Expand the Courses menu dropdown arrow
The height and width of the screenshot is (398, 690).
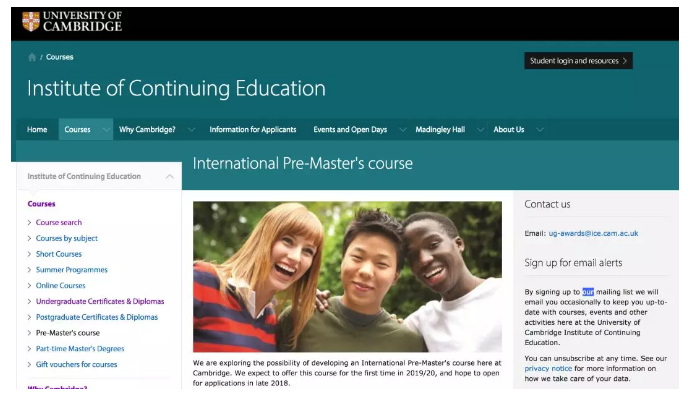click(x=106, y=129)
